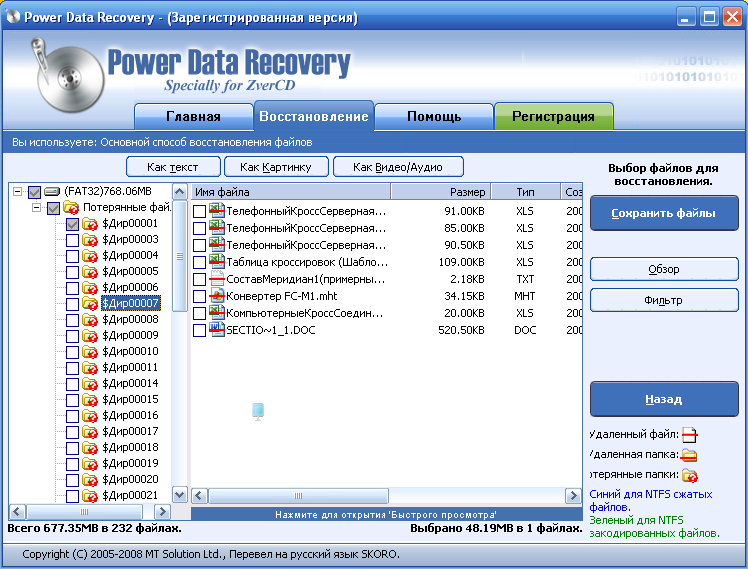
Task: Click the folder tree vertical scrollbar thumb
Action: click(180, 256)
